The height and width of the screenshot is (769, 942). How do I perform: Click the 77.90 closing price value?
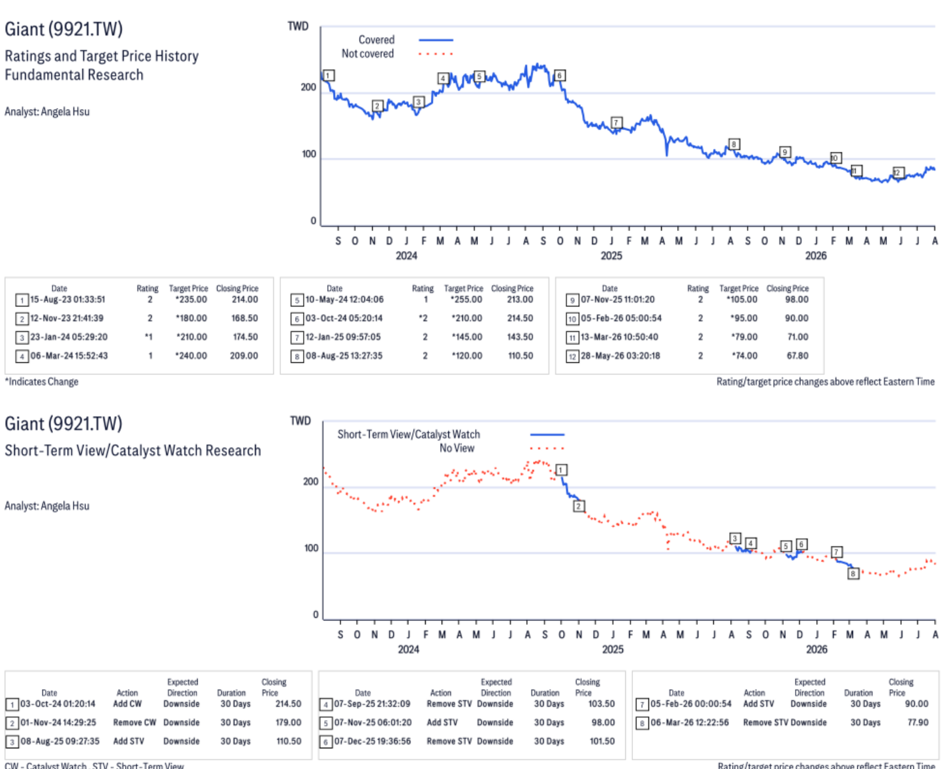pos(917,722)
